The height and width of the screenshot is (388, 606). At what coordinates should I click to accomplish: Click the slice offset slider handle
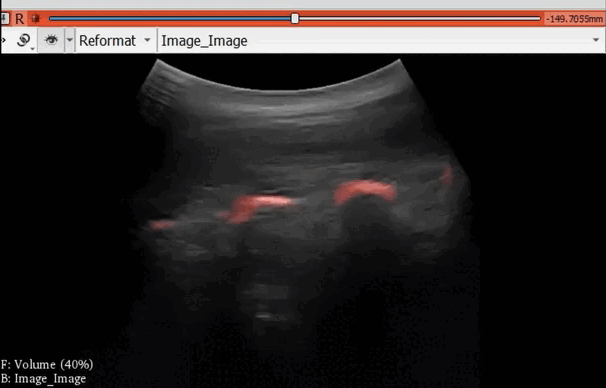tap(295, 19)
